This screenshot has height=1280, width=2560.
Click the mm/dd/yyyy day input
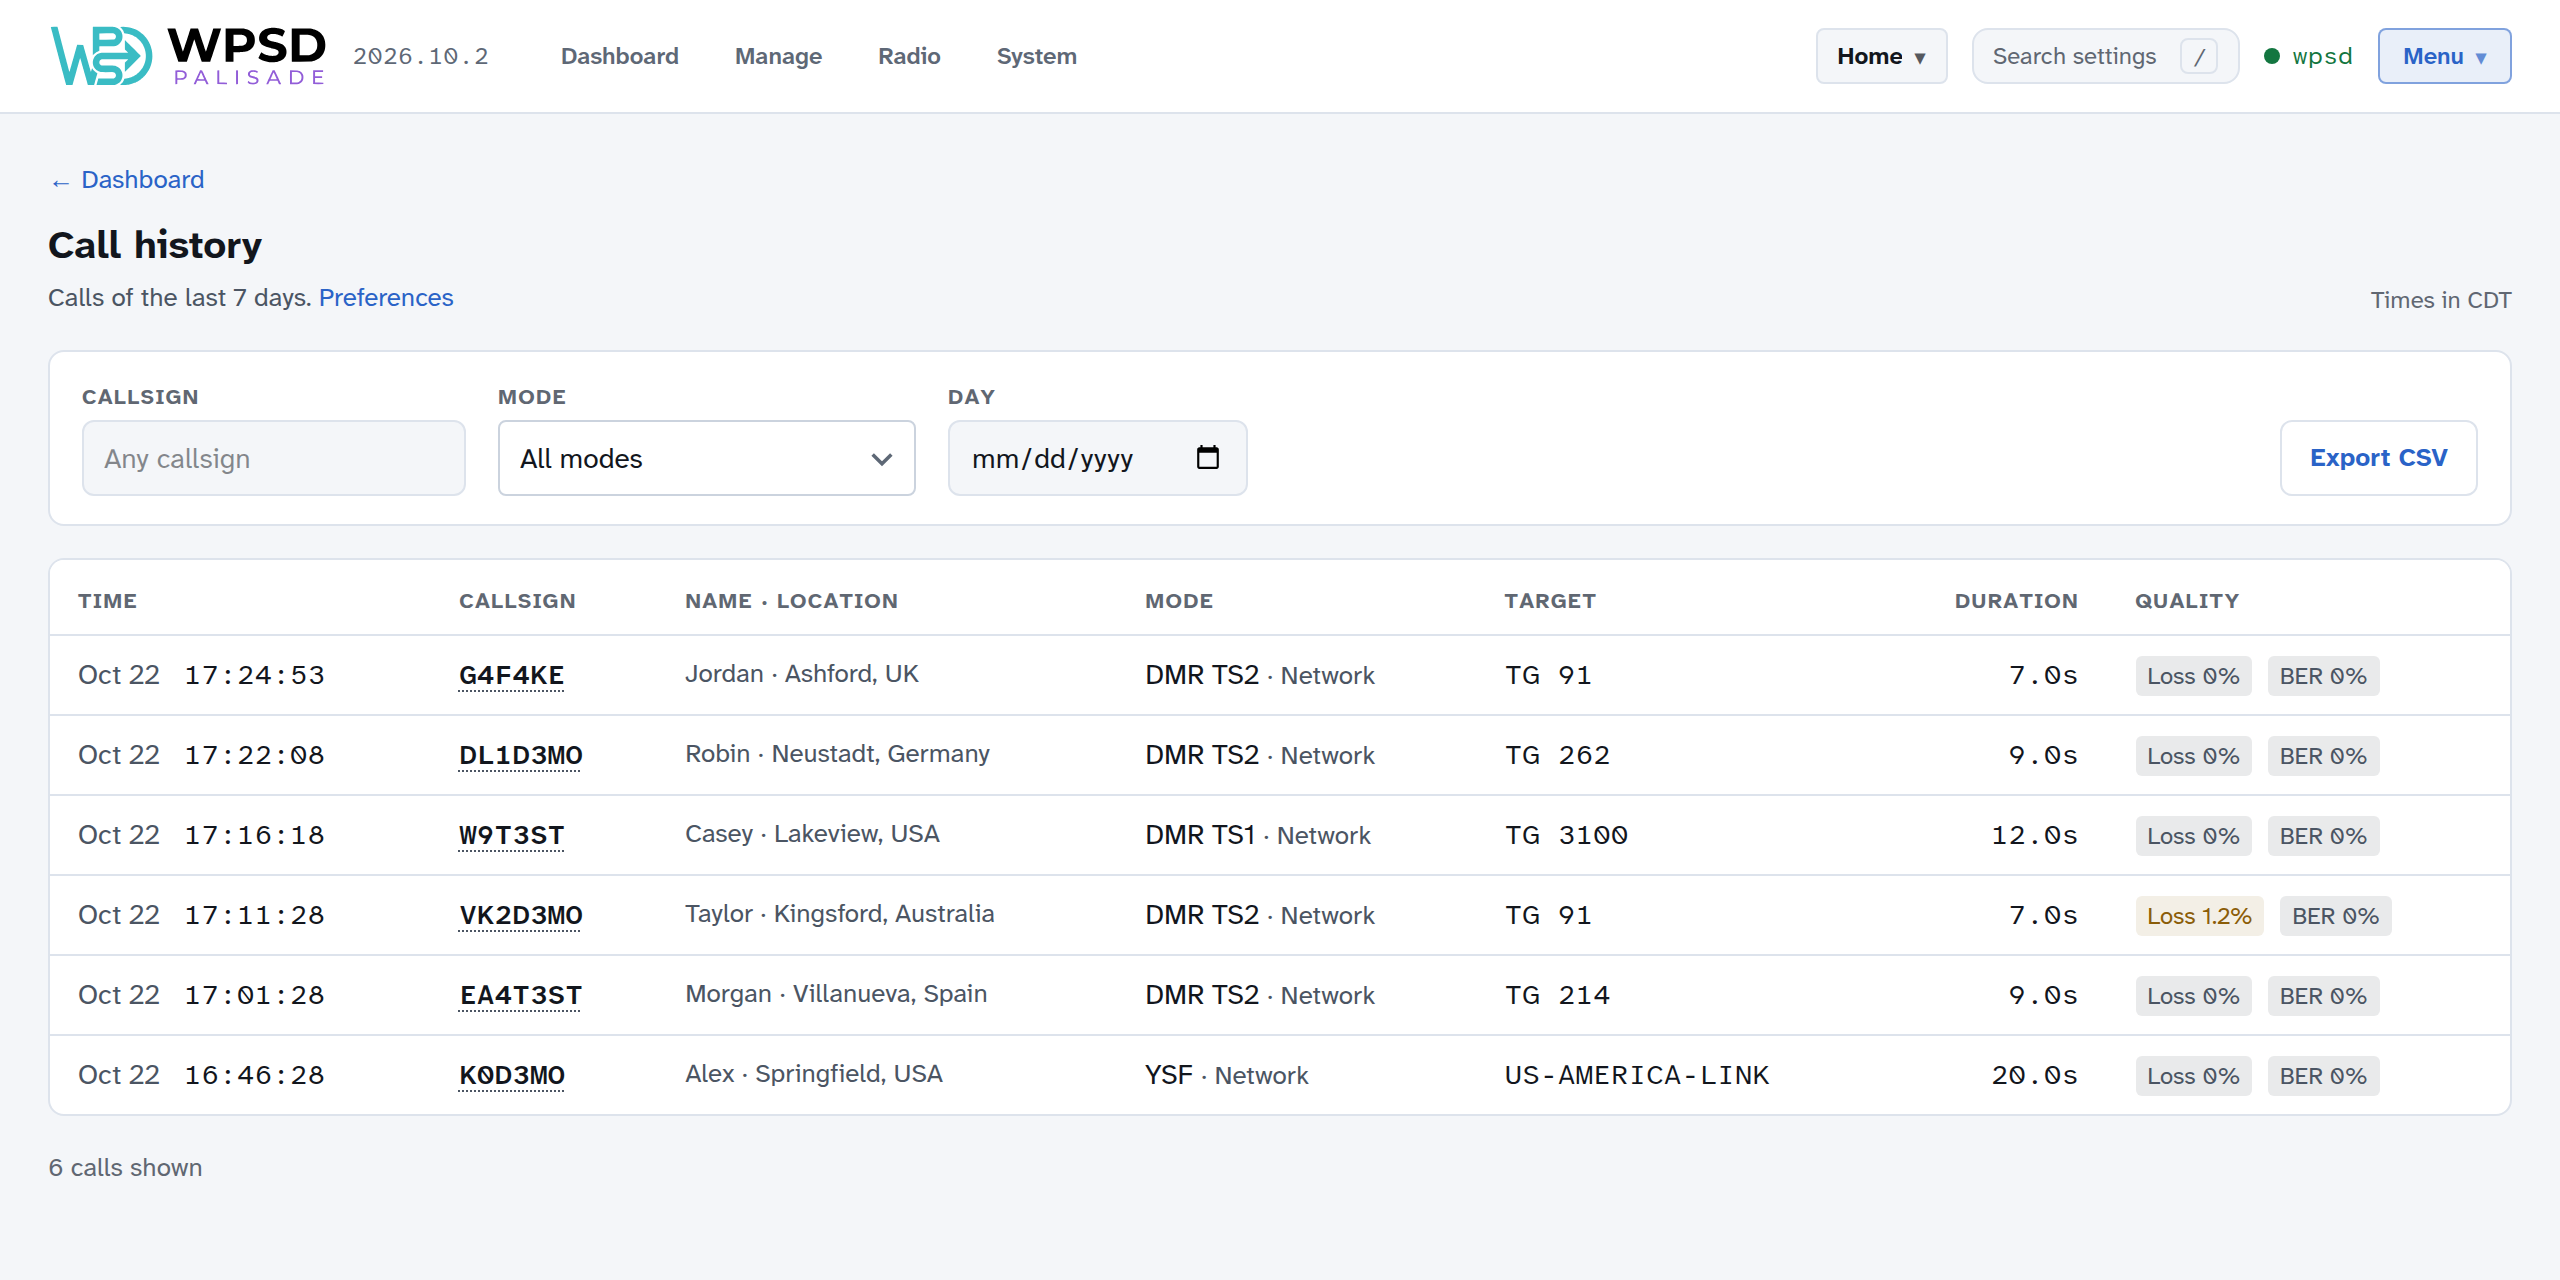coord(1097,458)
